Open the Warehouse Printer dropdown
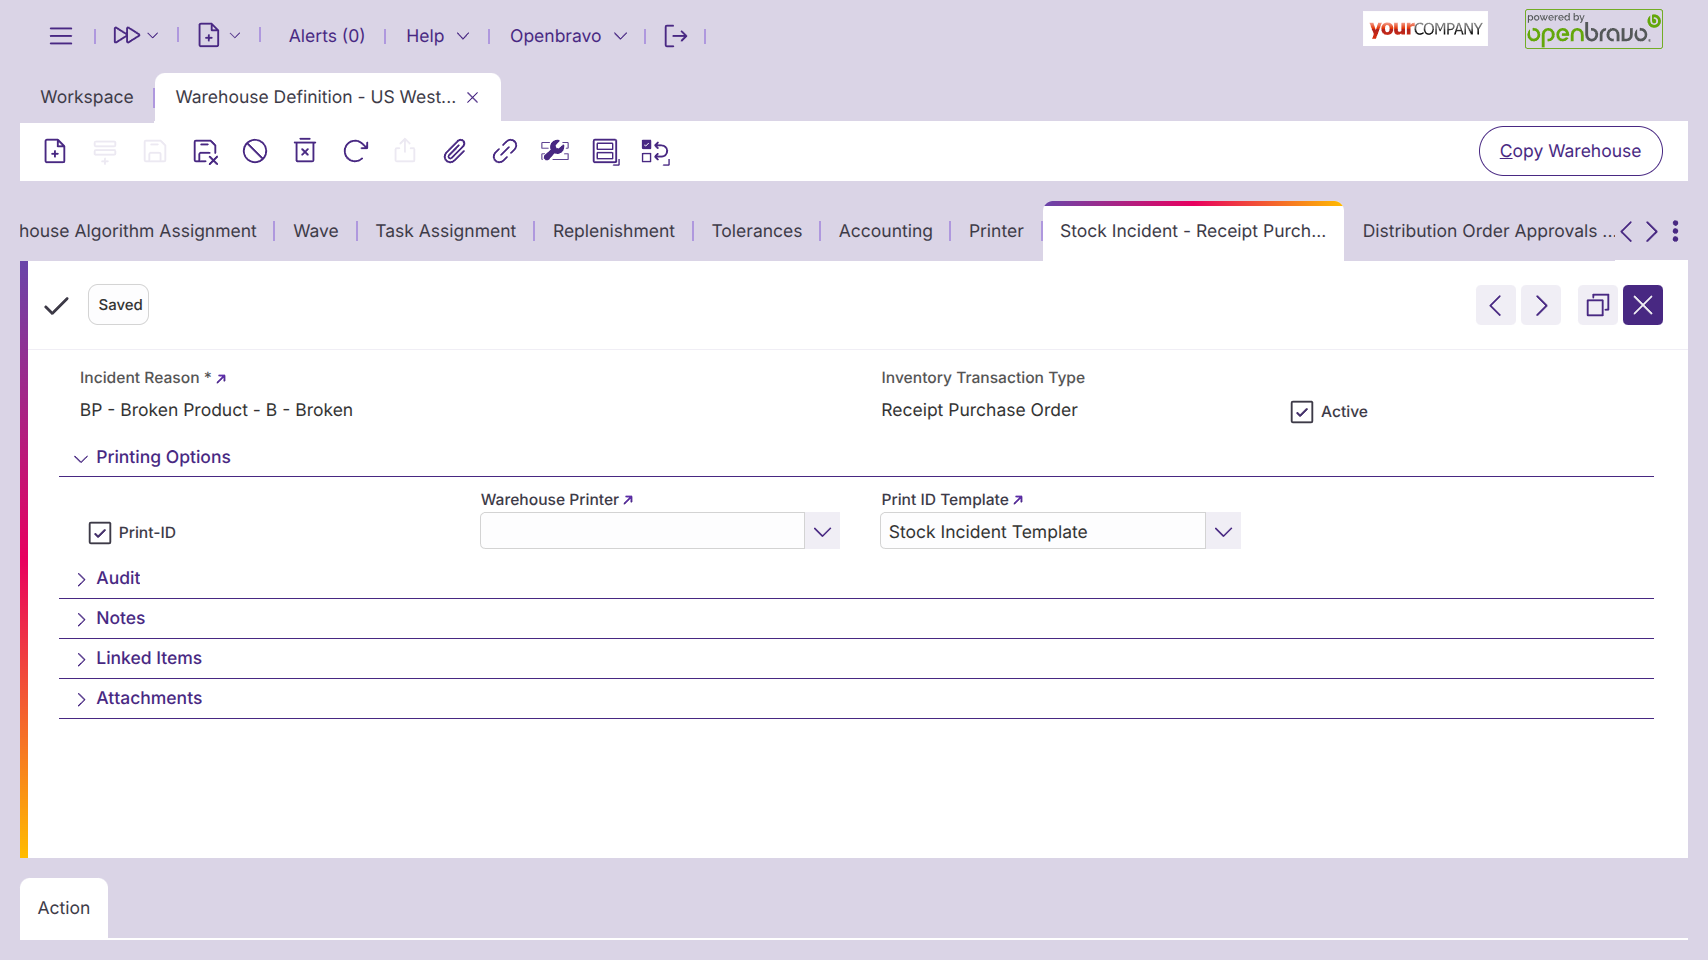This screenshot has width=1708, height=960. point(822,531)
